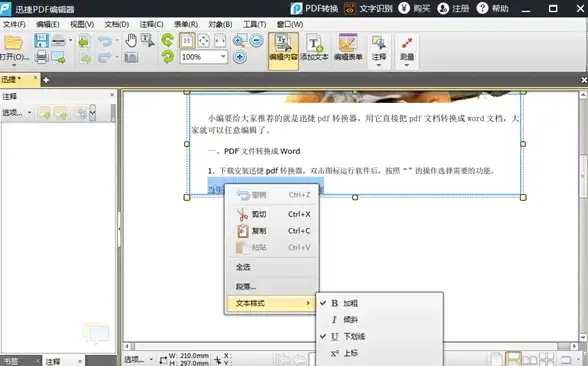The image size is (588, 366).
Task: Toggle 倾斜 italic in text style submenu
Action: point(380,320)
